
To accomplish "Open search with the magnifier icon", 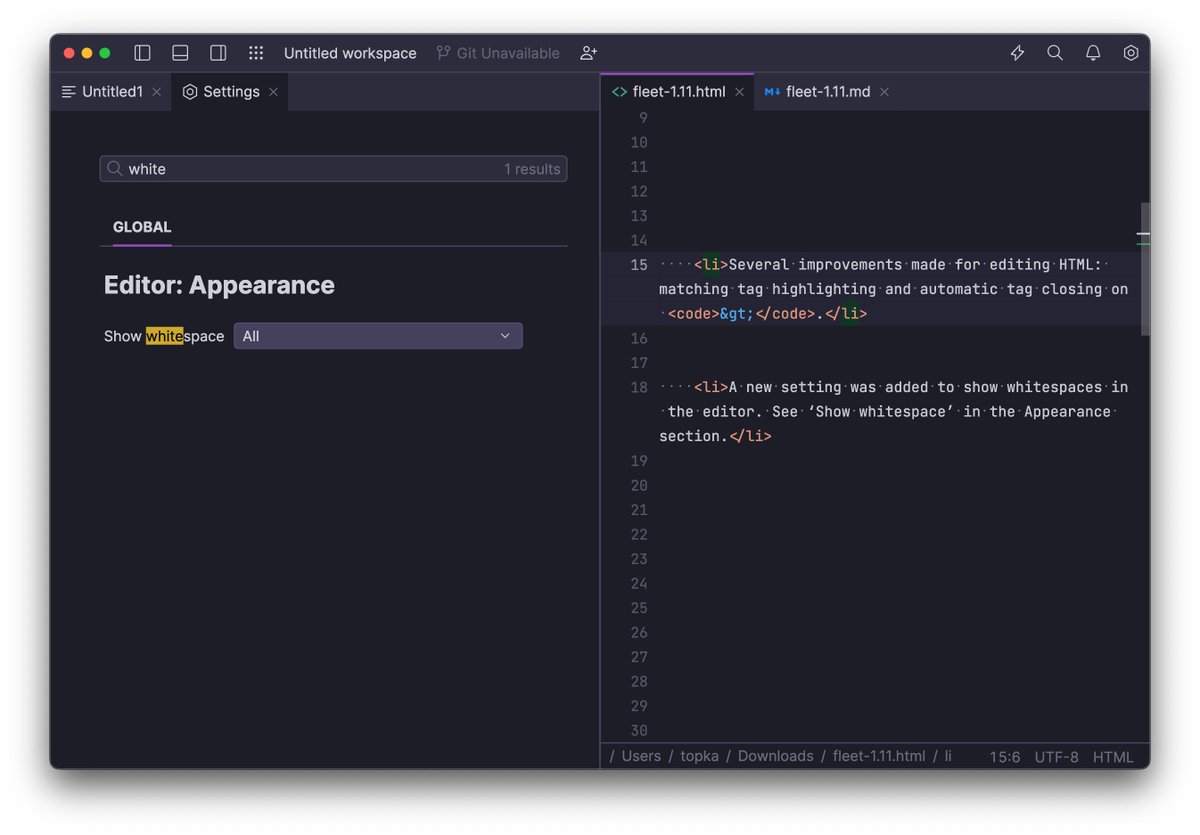I will [x=1055, y=52].
